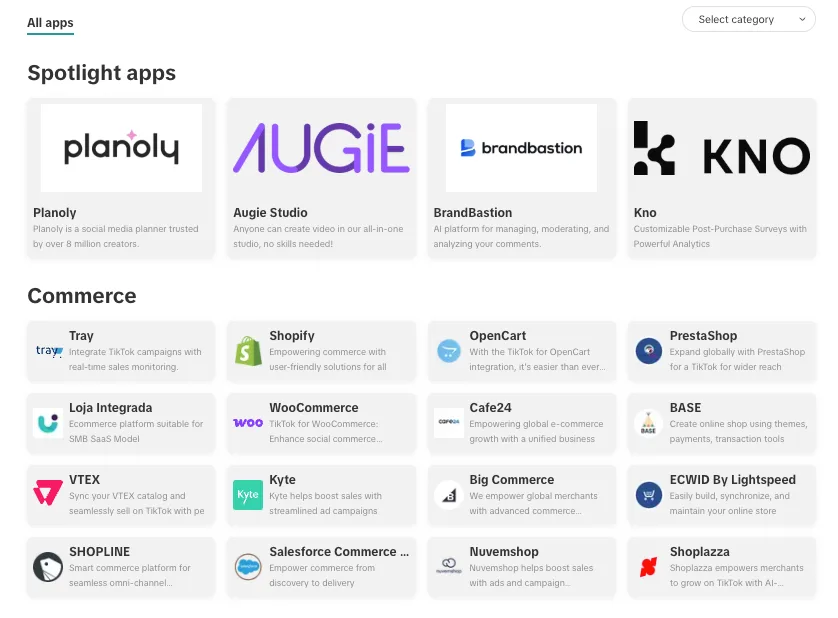The height and width of the screenshot is (618, 838).
Task: Click the BrandBastion logo image
Action: [x=521, y=148]
